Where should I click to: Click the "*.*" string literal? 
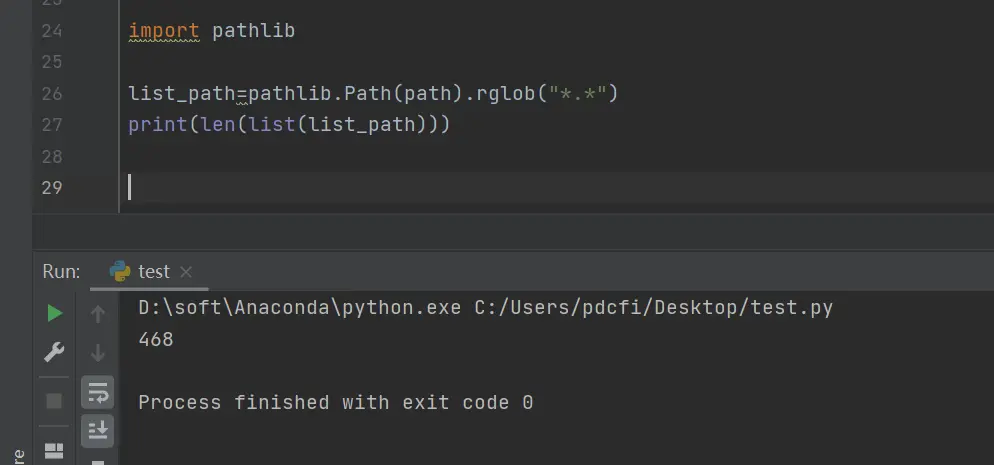(x=578, y=93)
